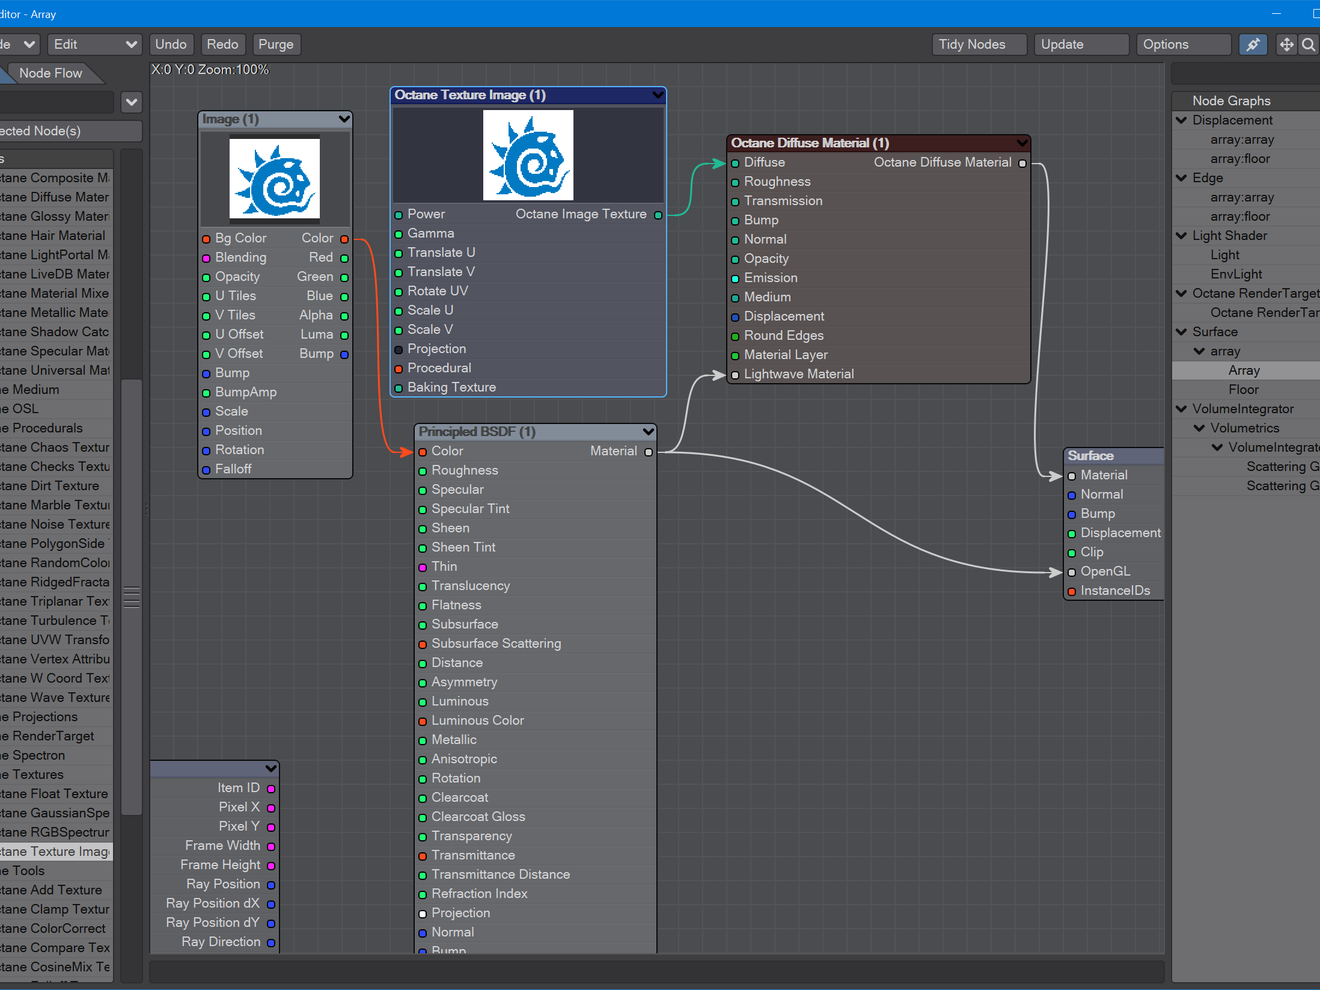This screenshot has height=990, width=1320.
Task: Click the Lightwave Material input port
Action: [x=736, y=375]
